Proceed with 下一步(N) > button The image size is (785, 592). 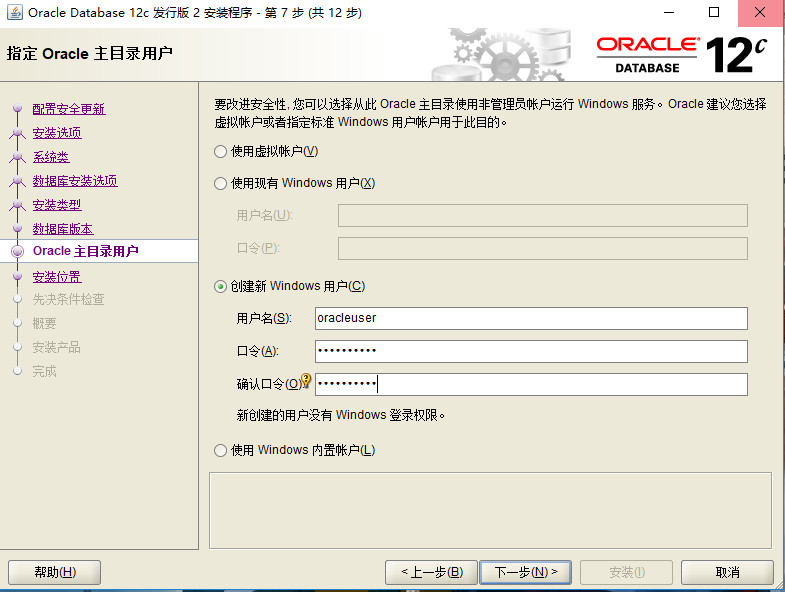click(x=526, y=572)
